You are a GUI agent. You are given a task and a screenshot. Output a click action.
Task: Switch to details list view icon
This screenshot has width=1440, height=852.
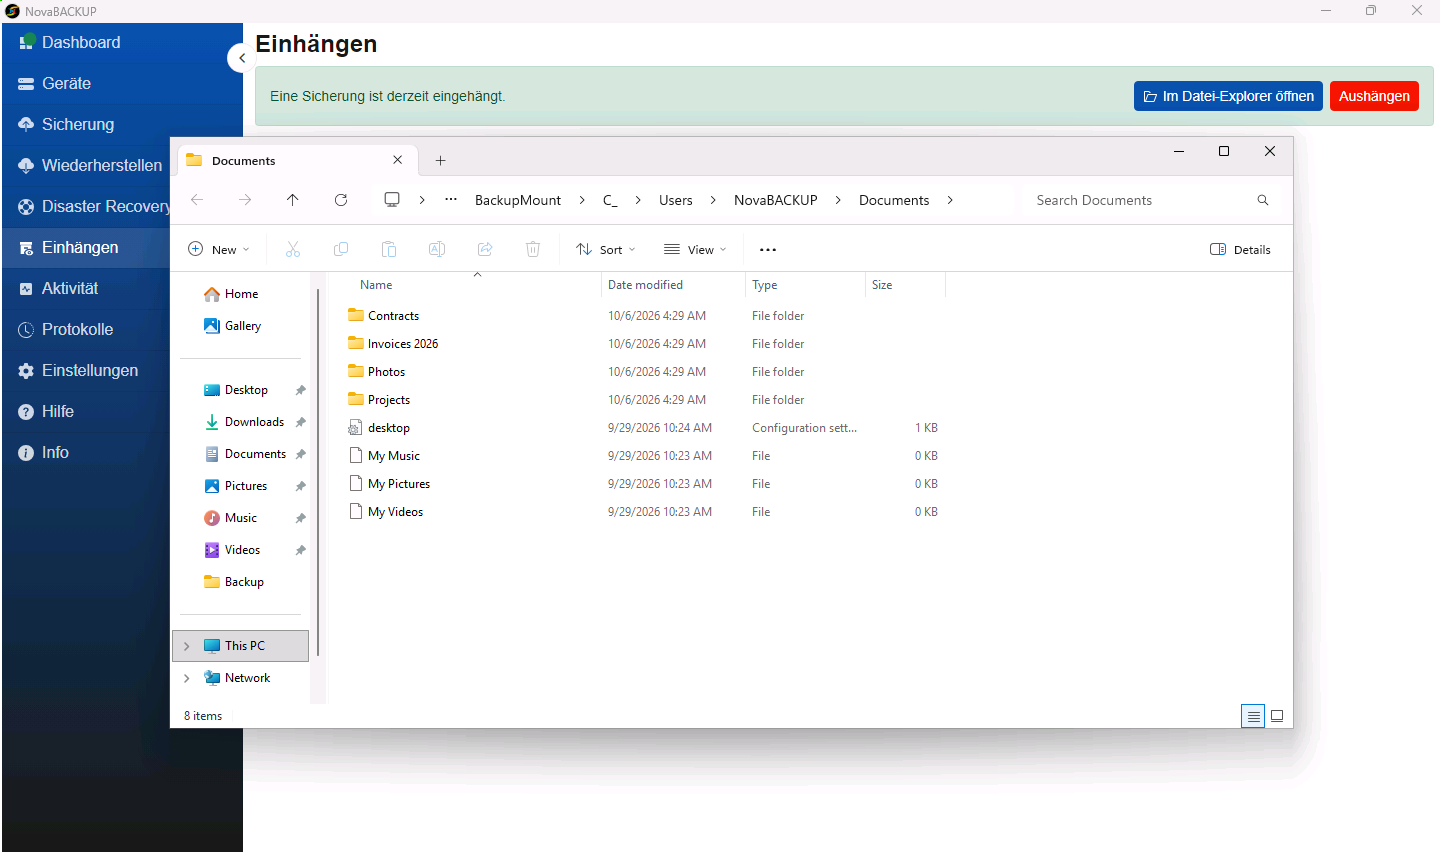coord(1253,716)
